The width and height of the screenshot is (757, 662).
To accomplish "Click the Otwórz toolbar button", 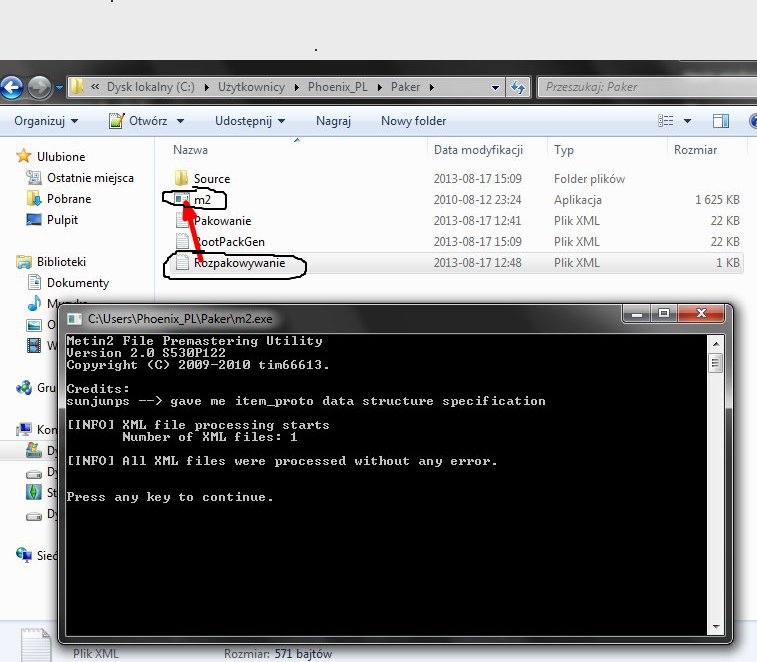I will (x=138, y=121).
